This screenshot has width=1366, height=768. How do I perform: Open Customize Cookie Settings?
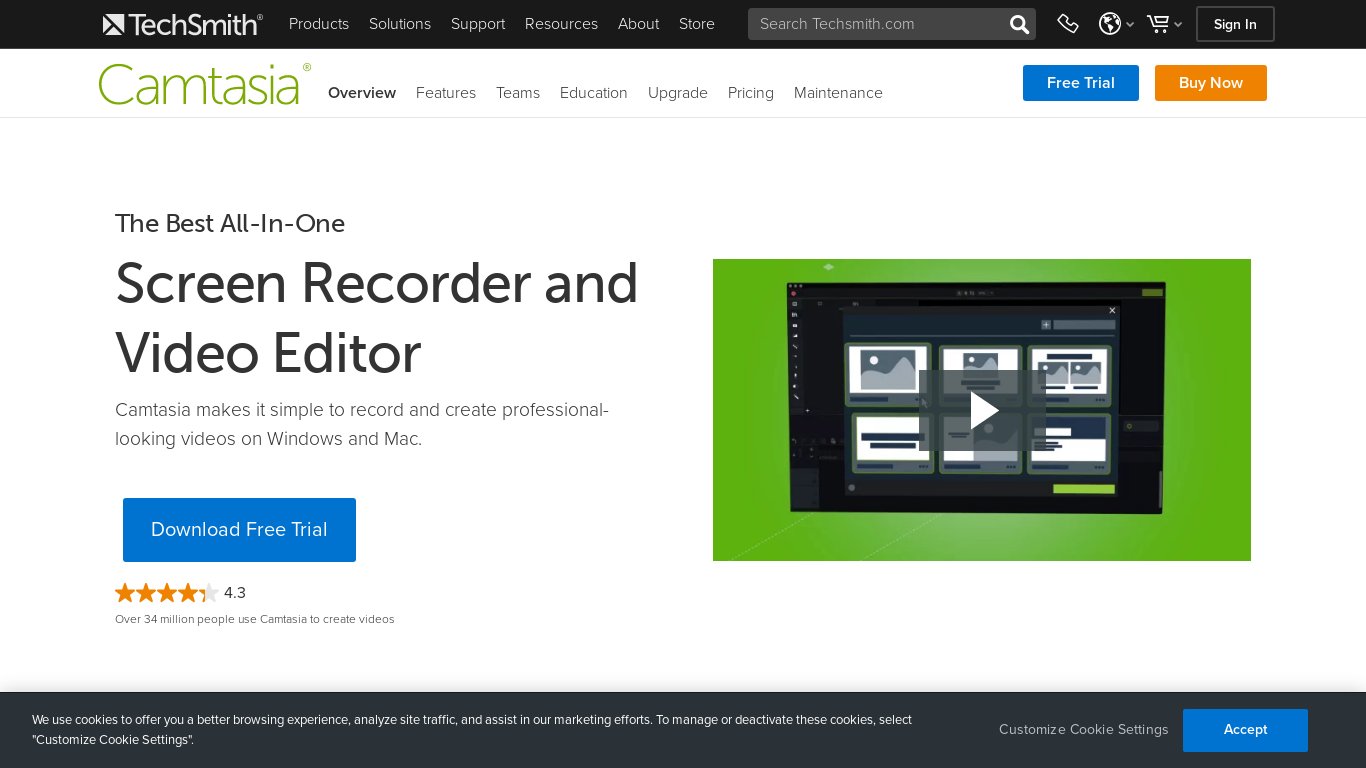pos(1084,730)
